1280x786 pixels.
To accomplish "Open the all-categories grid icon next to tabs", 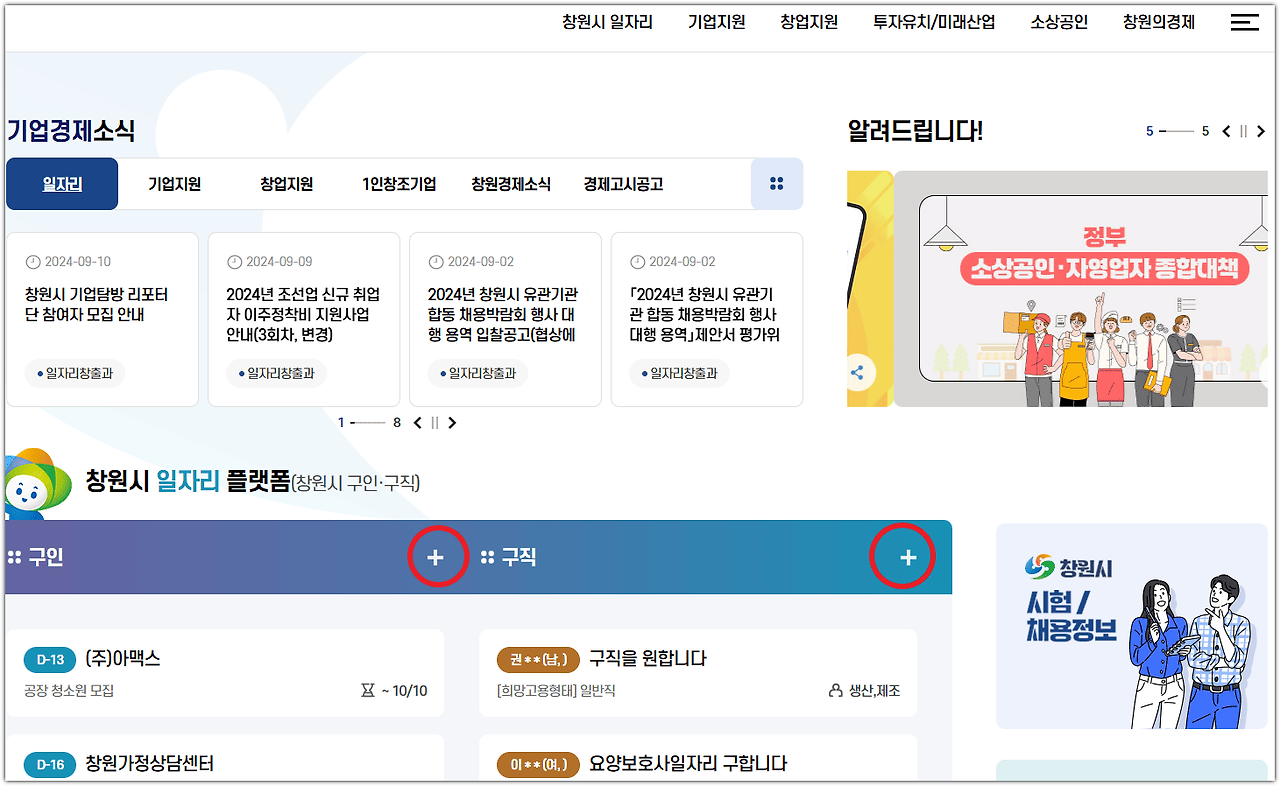I will click(777, 184).
